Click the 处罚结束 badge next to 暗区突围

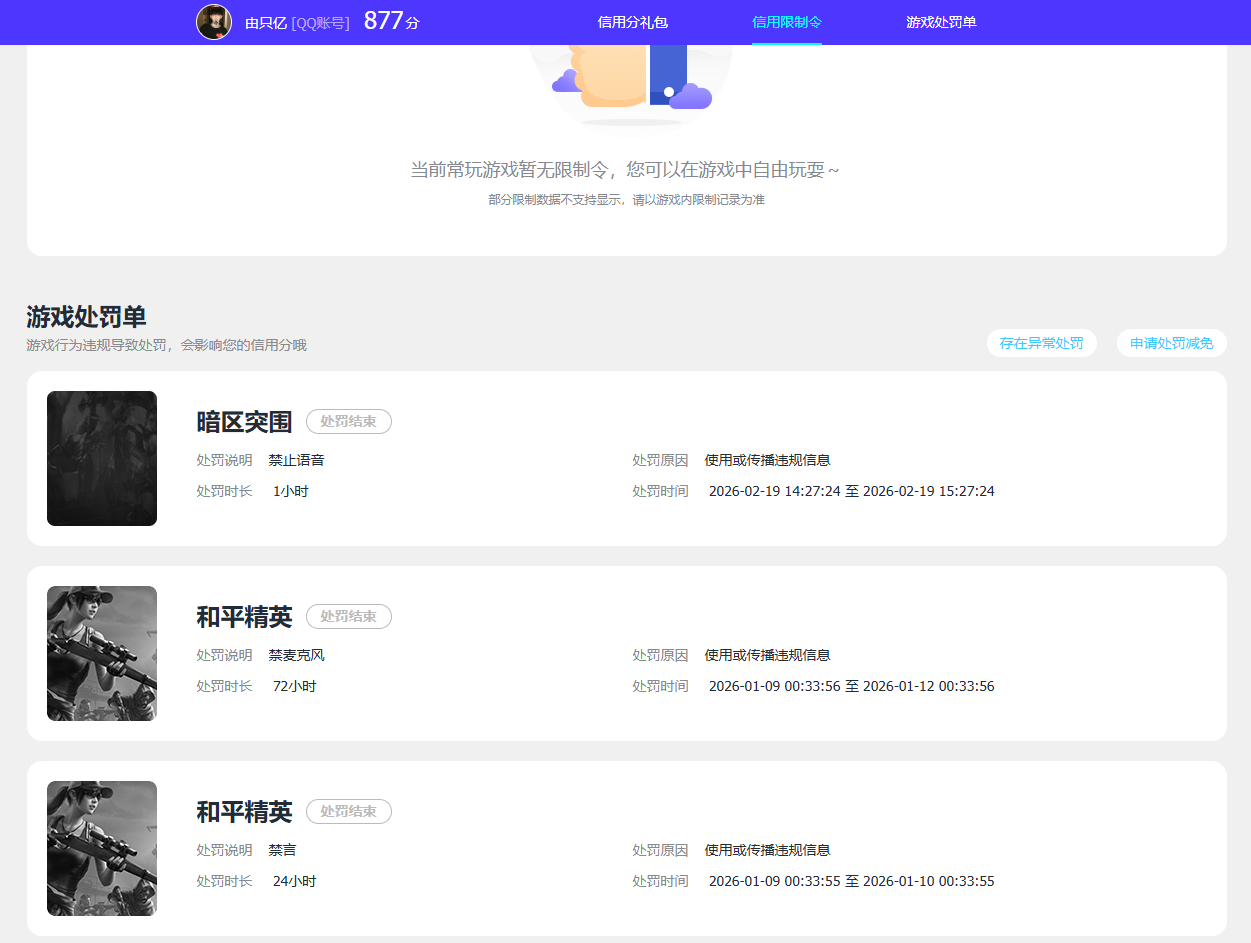(x=348, y=422)
